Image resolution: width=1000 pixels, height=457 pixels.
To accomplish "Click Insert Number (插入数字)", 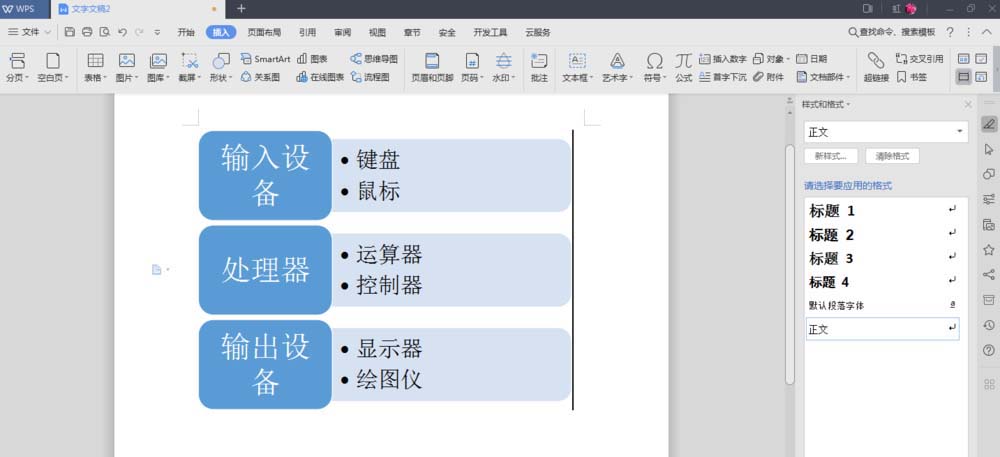I will click(723, 59).
